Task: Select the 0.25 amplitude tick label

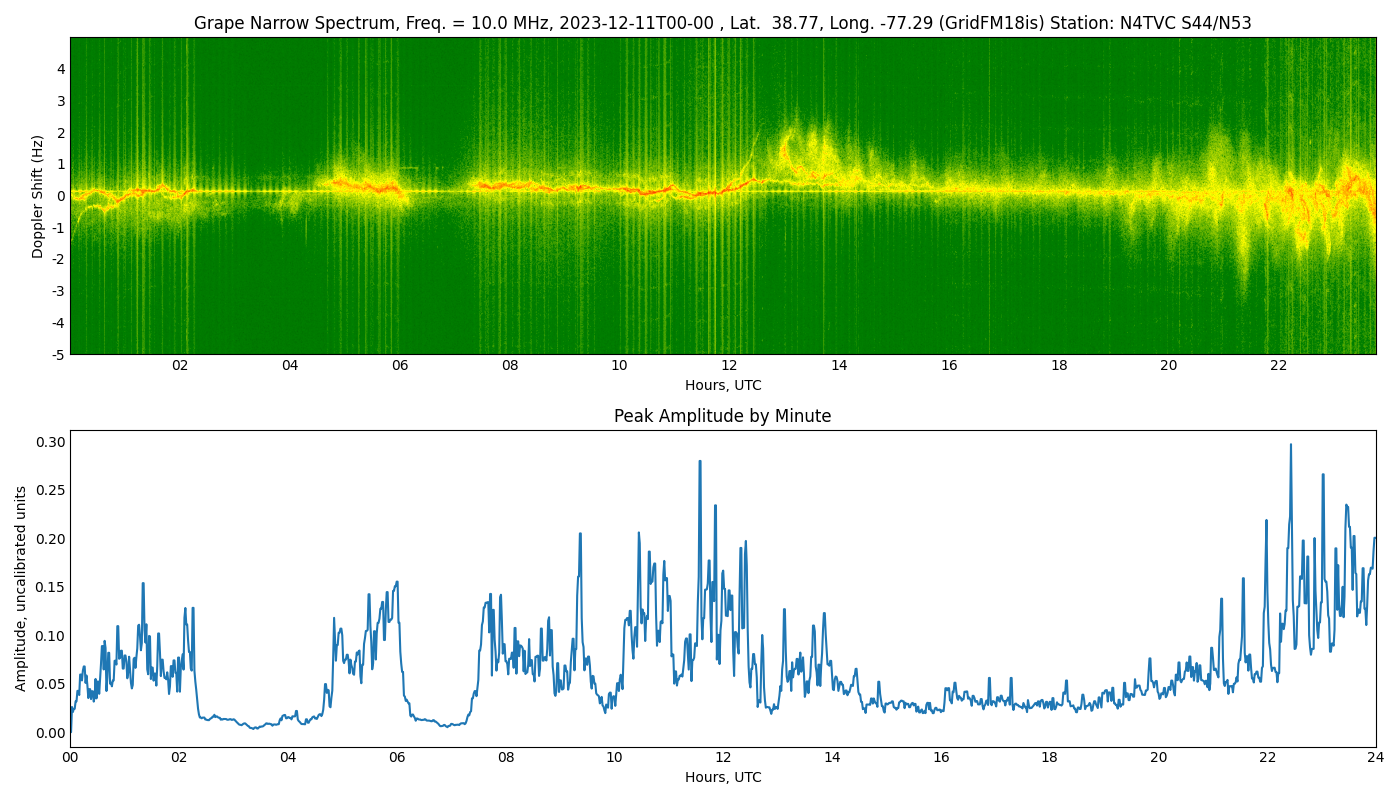Action: coord(51,490)
